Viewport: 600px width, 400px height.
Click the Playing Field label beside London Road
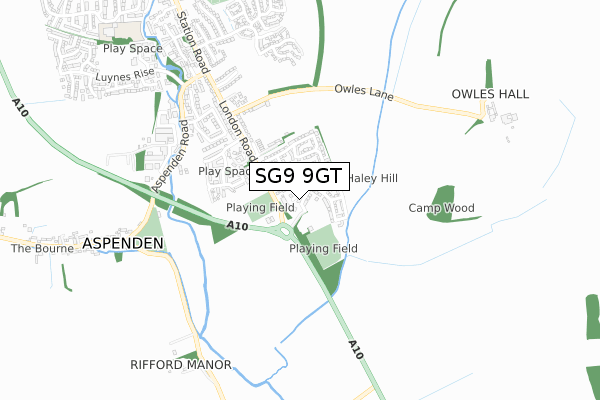click(x=260, y=208)
